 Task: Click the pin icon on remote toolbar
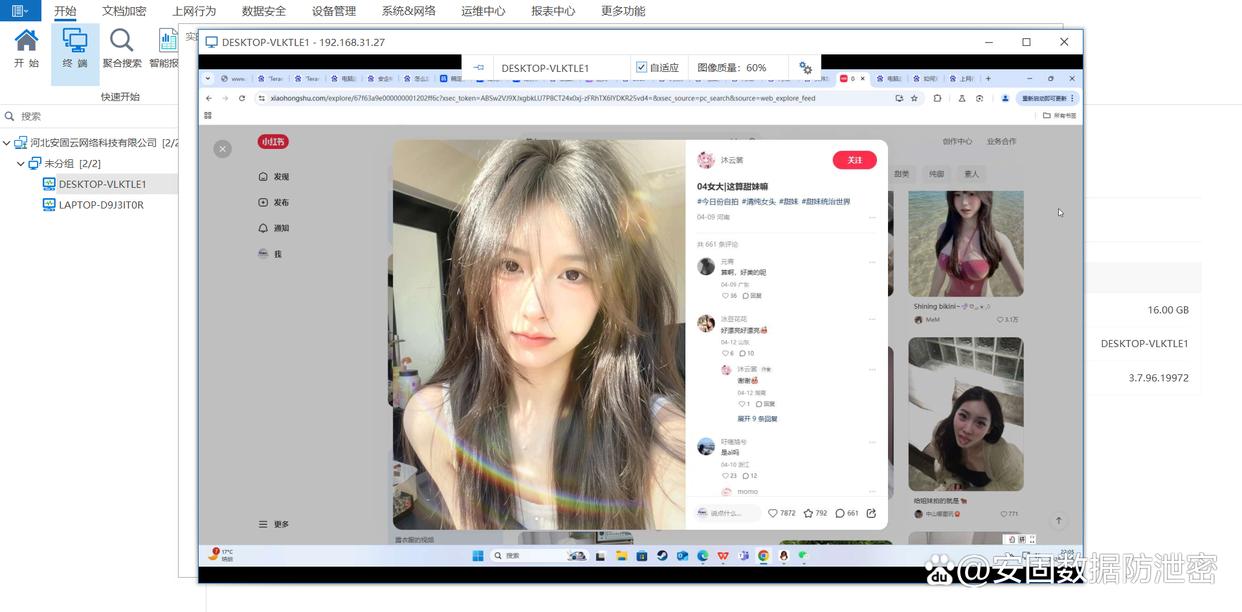[479, 68]
